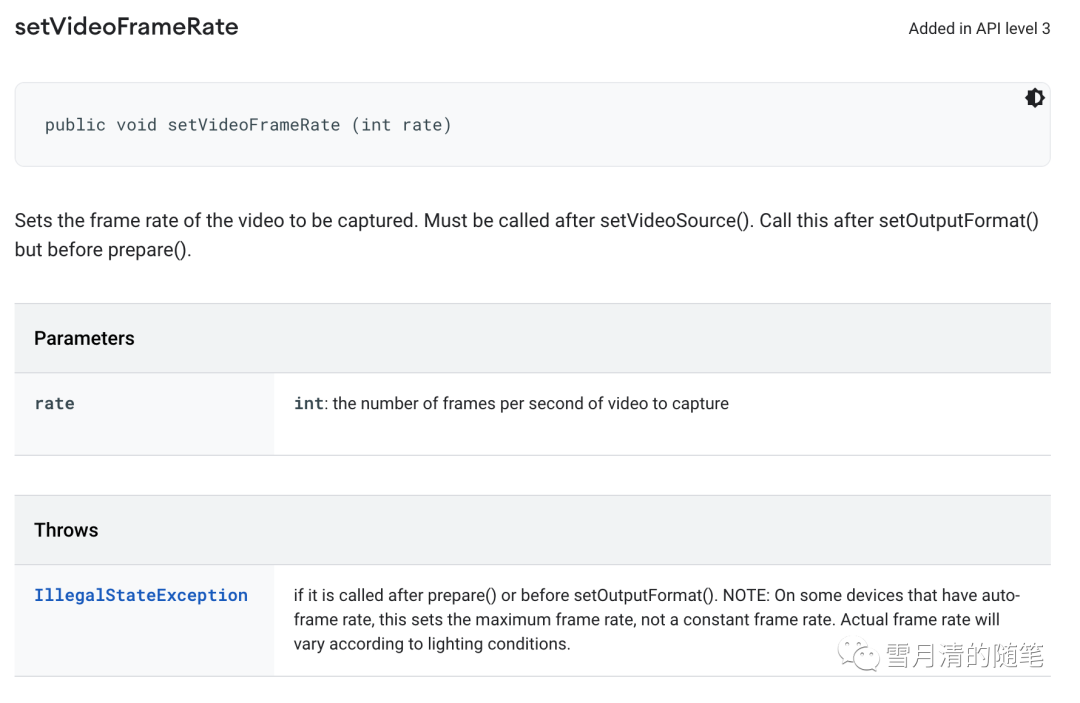Screen dimensions: 1080x703
Task: Toggle the code block dark theme icon
Action: (x=1035, y=98)
